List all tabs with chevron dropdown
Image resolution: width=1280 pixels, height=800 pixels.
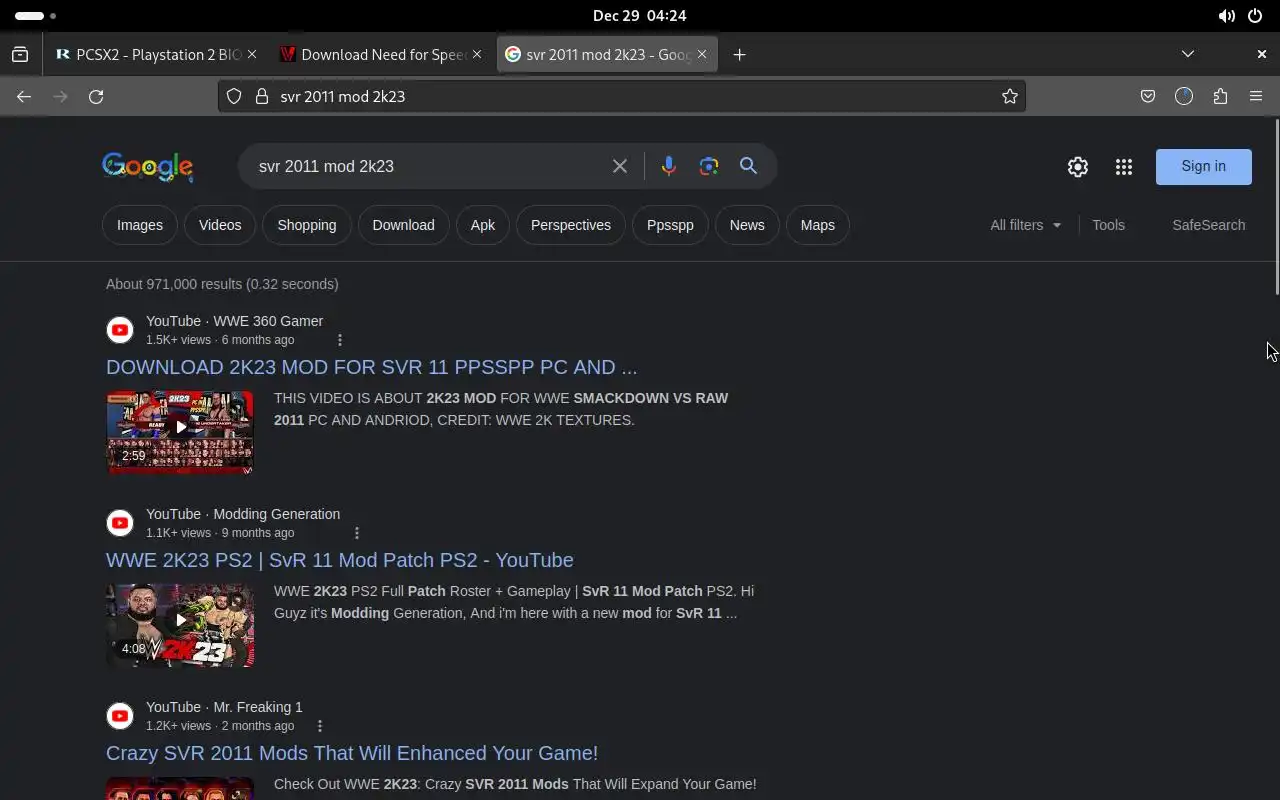(1188, 54)
